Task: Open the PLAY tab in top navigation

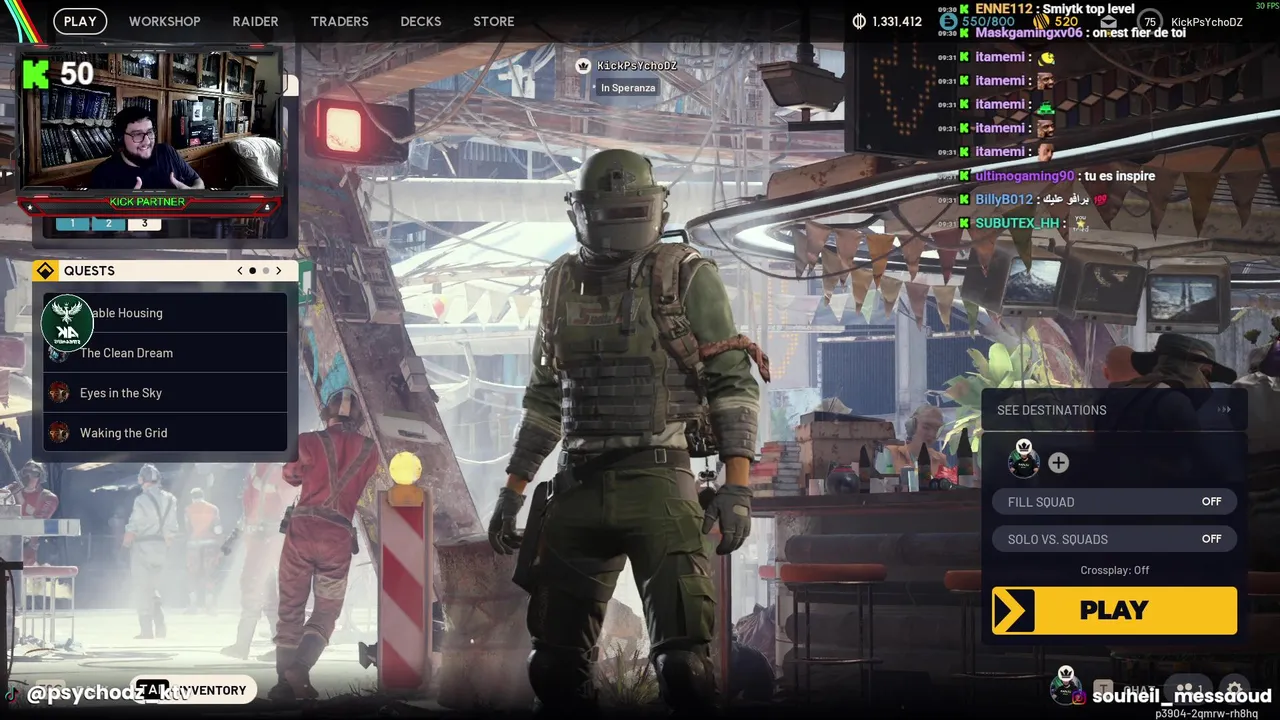Action: 80,21
